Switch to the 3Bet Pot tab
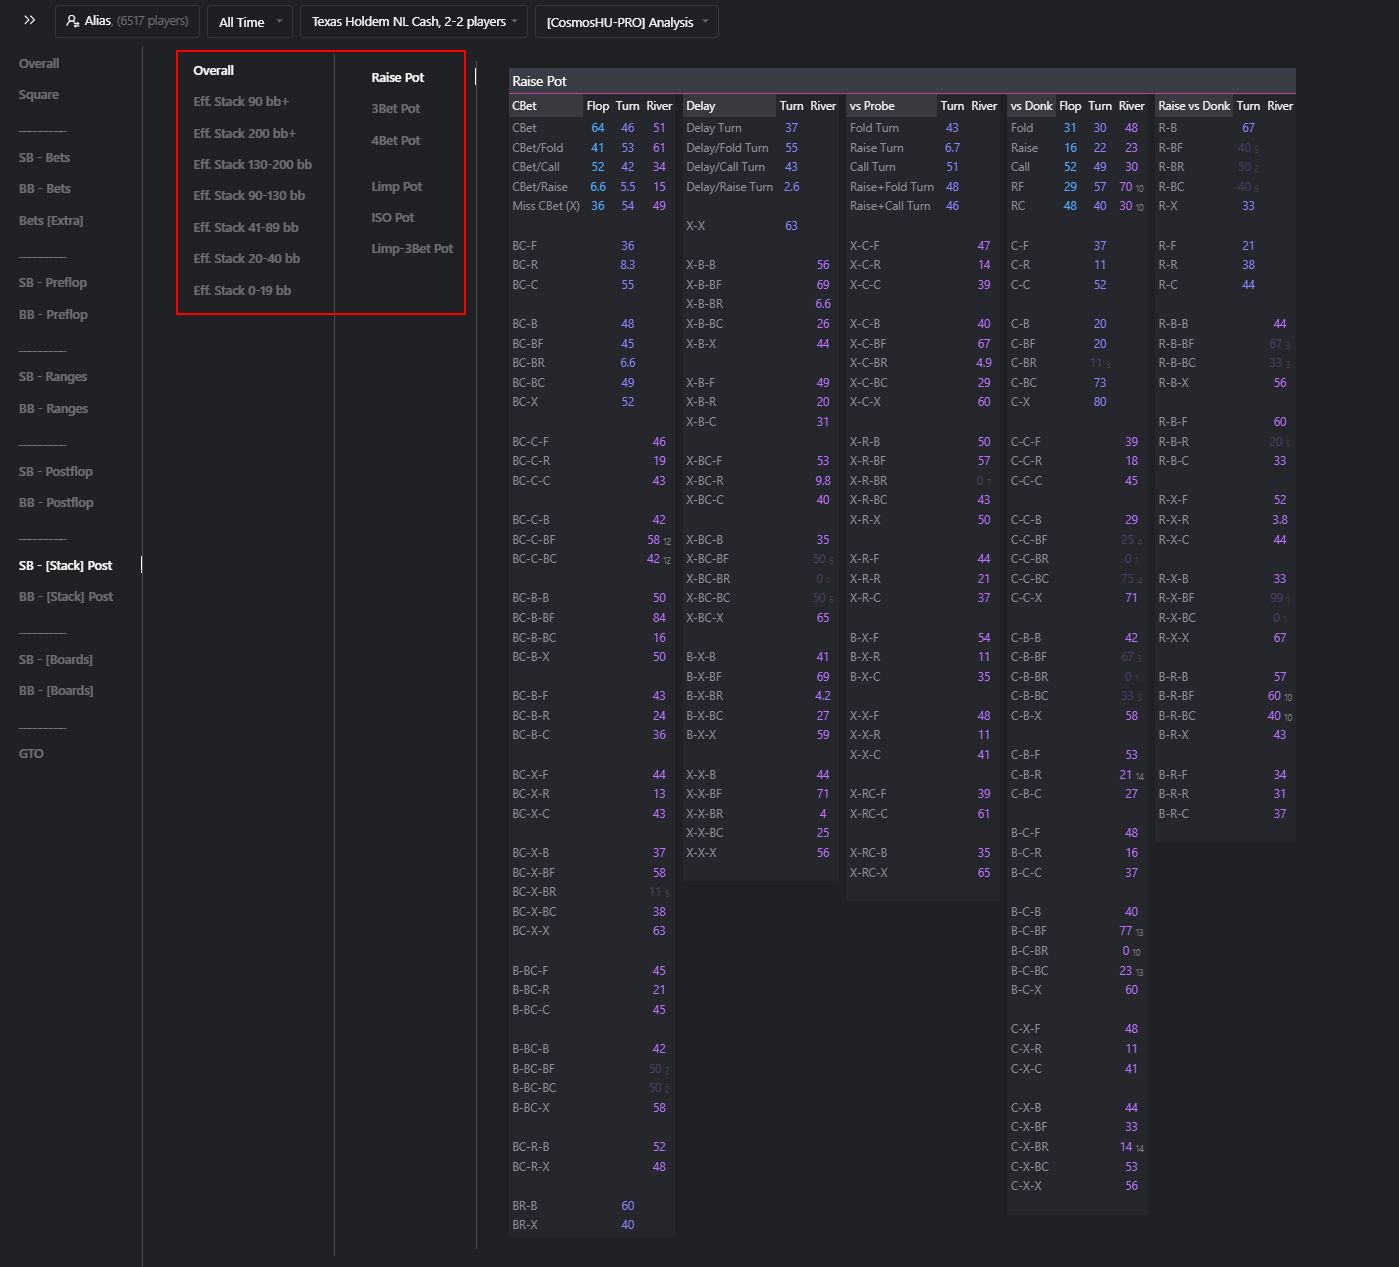The height and width of the screenshot is (1267, 1399). pyautogui.click(x=396, y=109)
